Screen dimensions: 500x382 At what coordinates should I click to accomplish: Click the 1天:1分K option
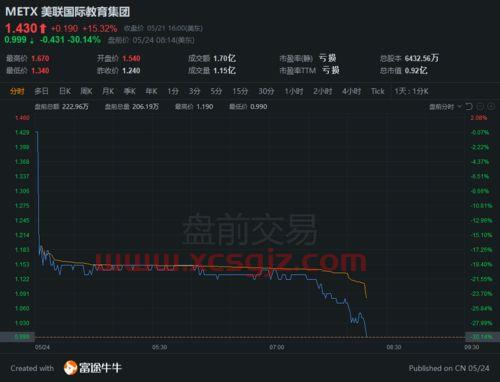coord(411,91)
